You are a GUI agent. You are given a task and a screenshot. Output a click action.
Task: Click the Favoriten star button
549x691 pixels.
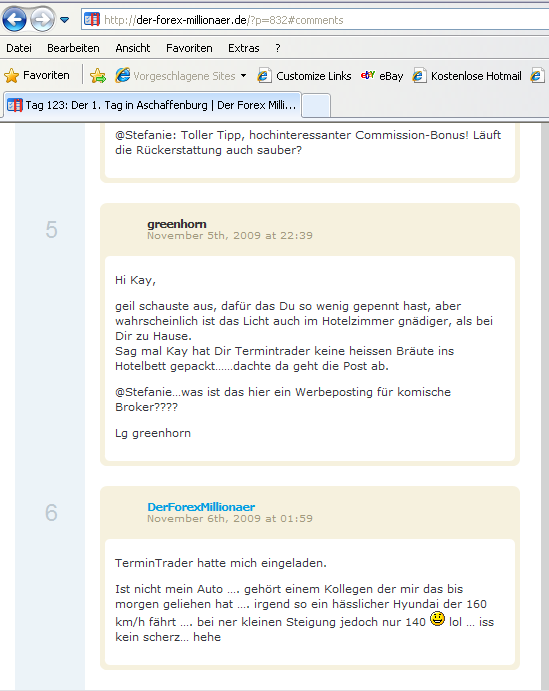click(37, 75)
